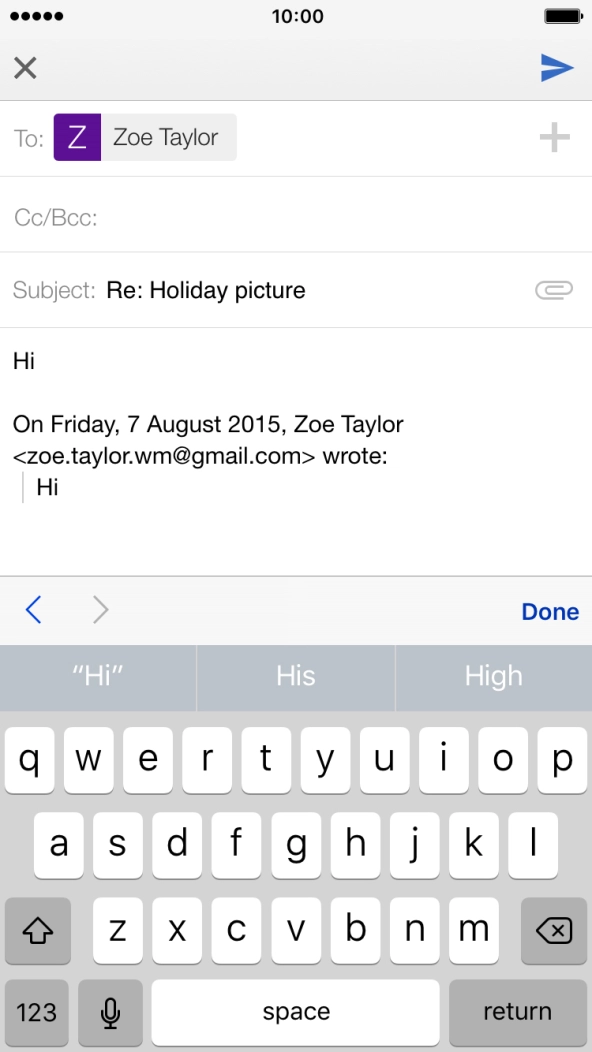Navigate forward with the right chevron
Viewport: 592px width, 1052px height.
click(x=100, y=610)
